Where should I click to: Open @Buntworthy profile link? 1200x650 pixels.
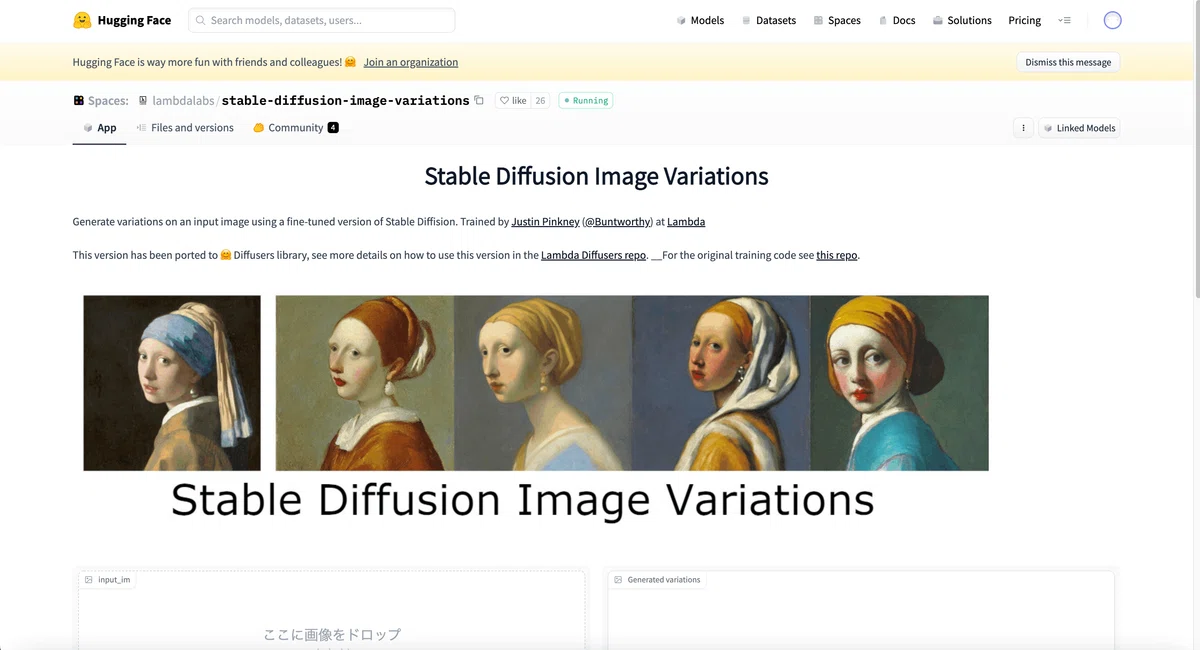[x=617, y=222]
